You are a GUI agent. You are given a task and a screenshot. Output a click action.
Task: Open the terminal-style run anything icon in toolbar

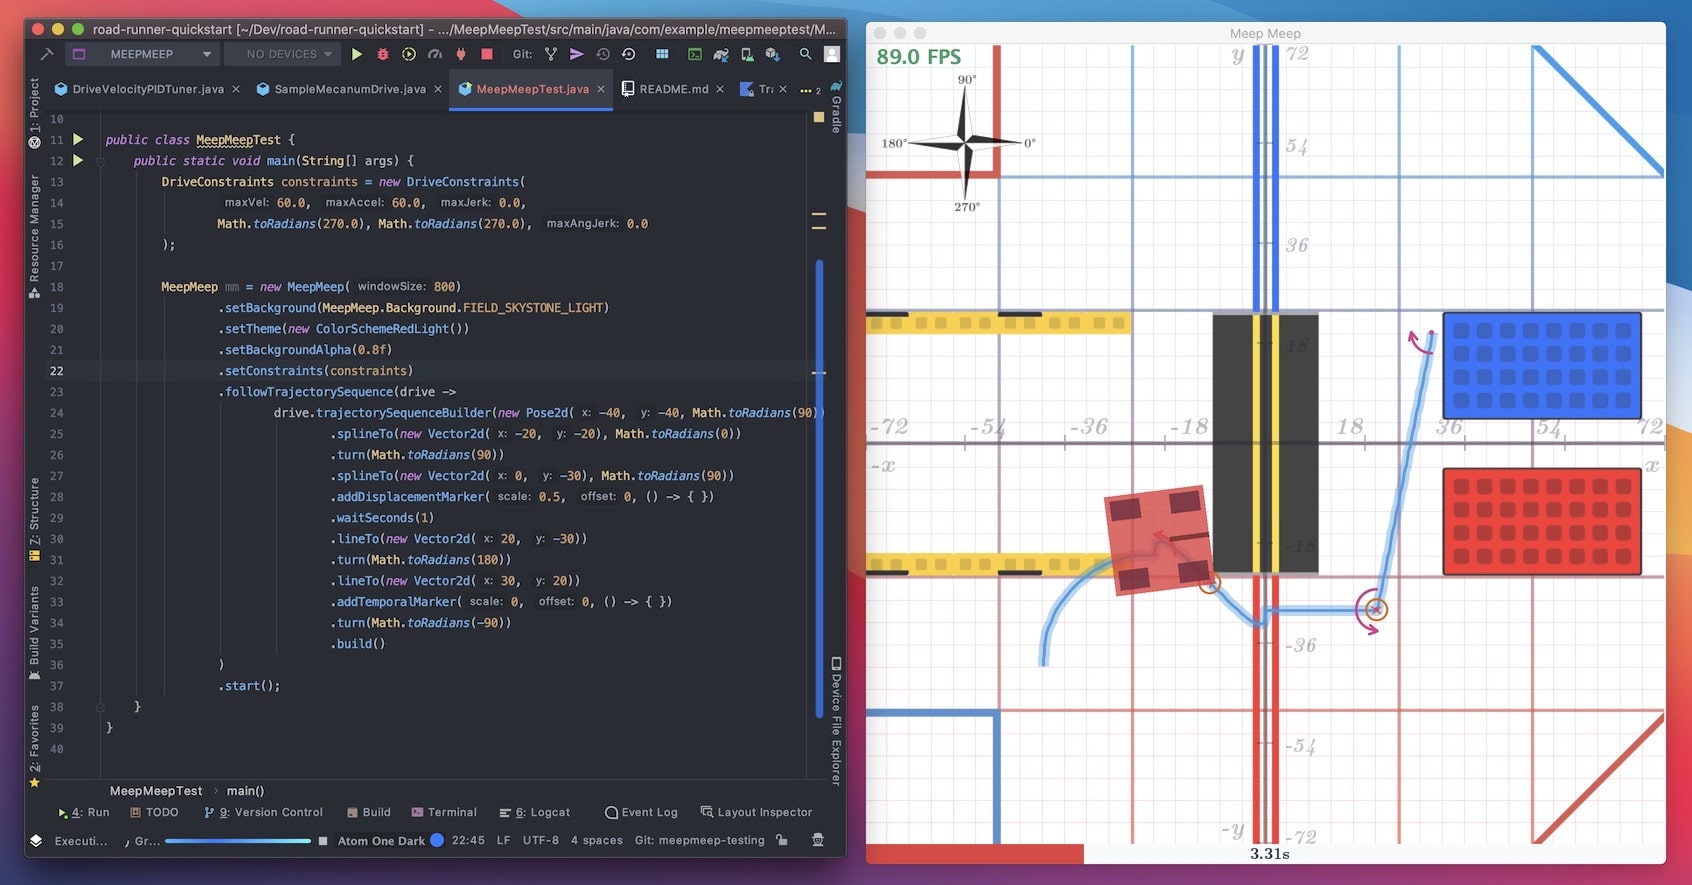coord(695,54)
